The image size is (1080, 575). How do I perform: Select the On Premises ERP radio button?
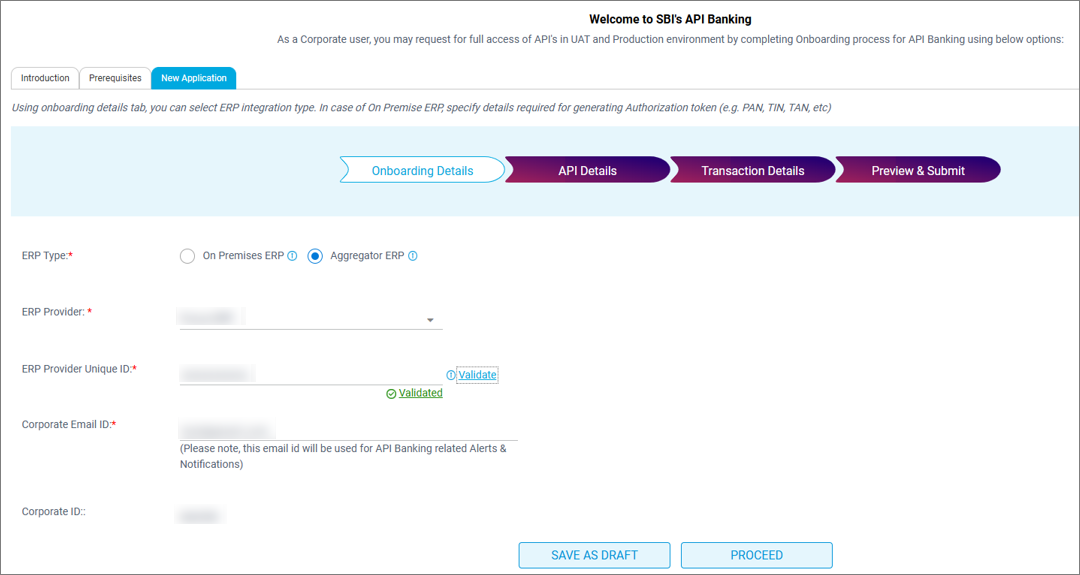pyautogui.click(x=187, y=256)
